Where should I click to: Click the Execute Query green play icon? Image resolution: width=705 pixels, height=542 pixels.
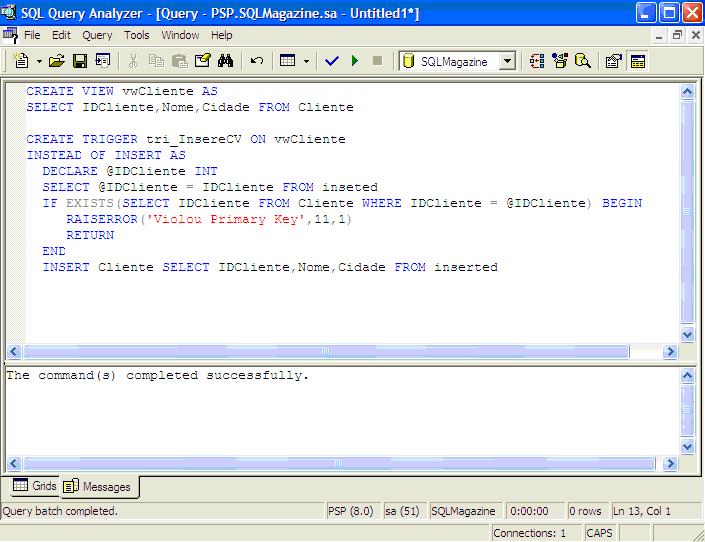pos(355,61)
